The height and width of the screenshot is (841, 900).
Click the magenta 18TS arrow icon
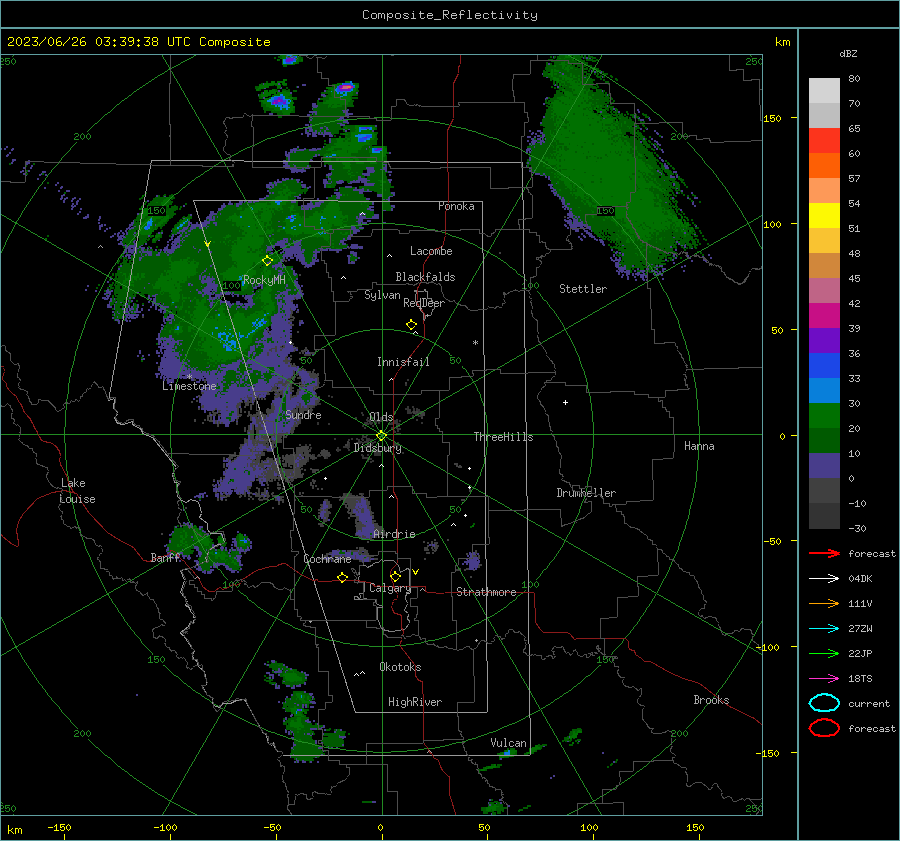[824, 679]
